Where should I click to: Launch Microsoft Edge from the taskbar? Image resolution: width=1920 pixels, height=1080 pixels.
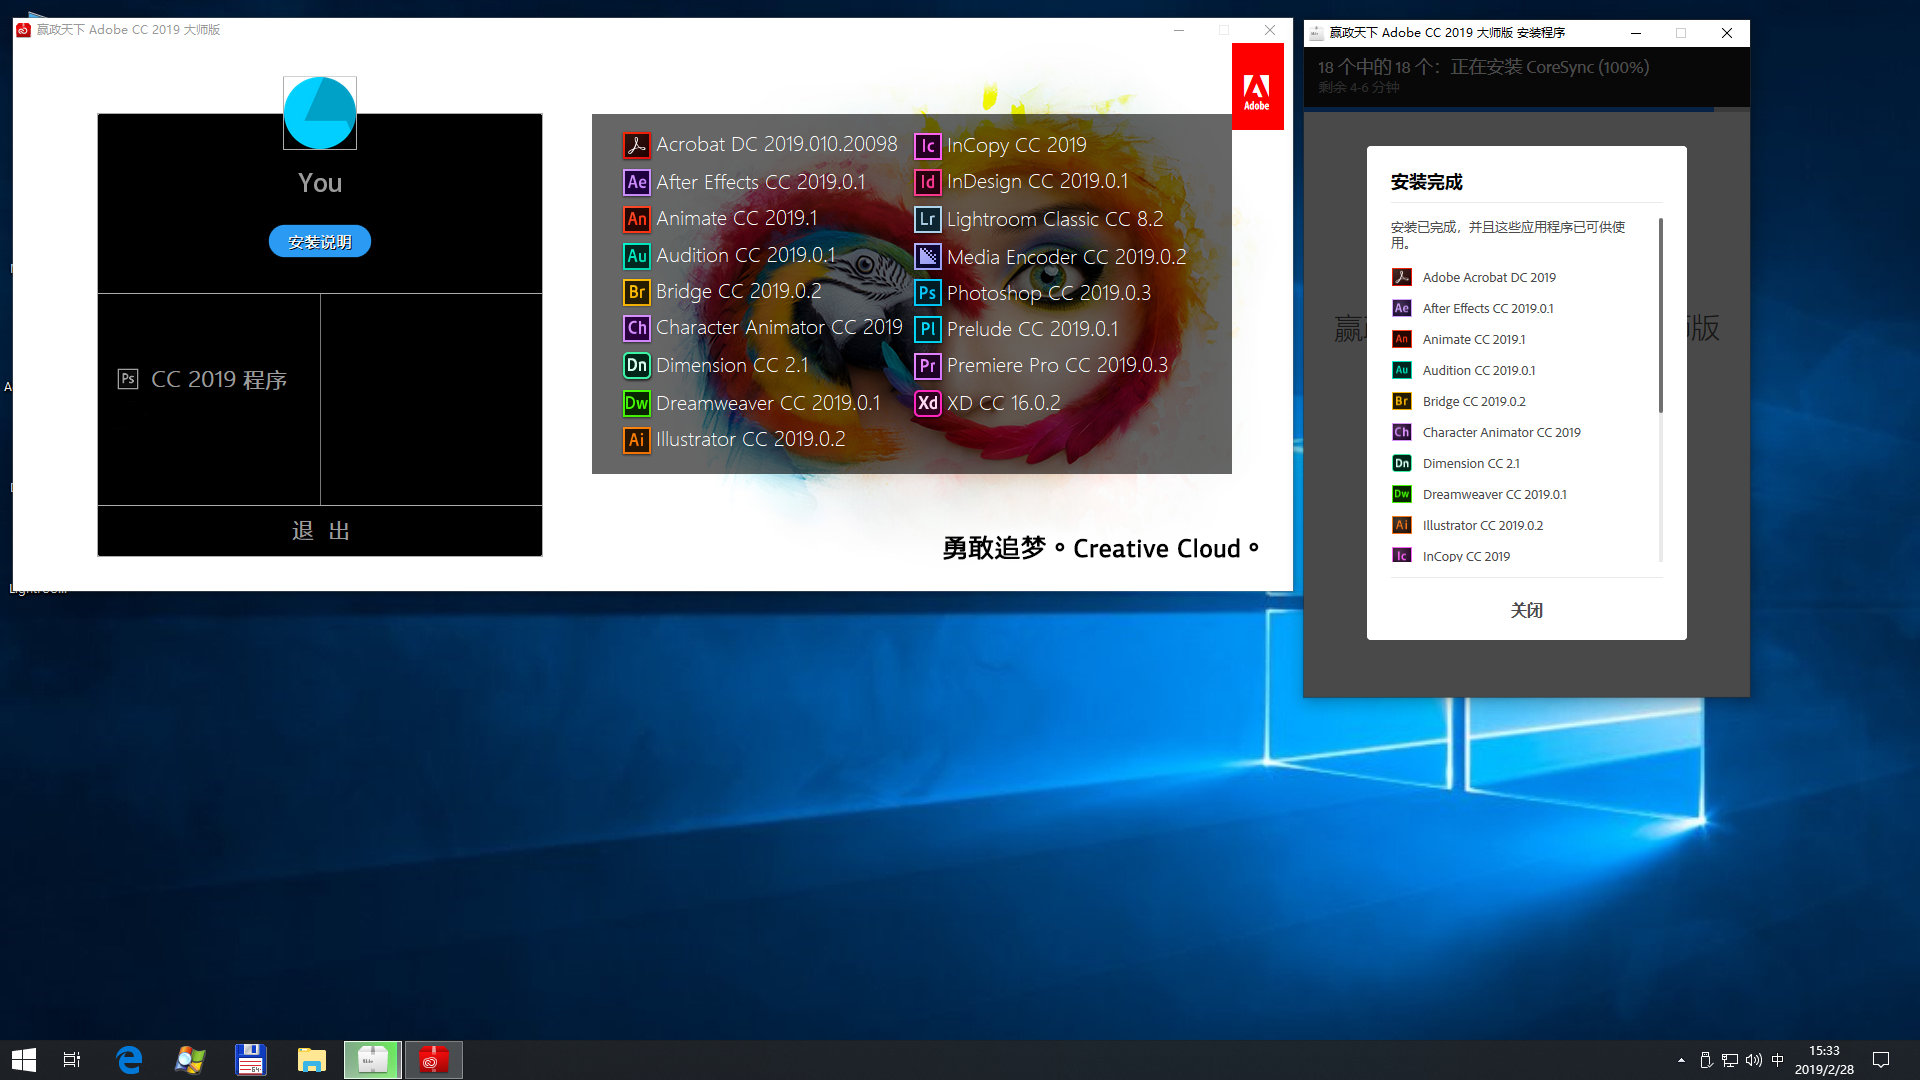[x=129, y=1060]
